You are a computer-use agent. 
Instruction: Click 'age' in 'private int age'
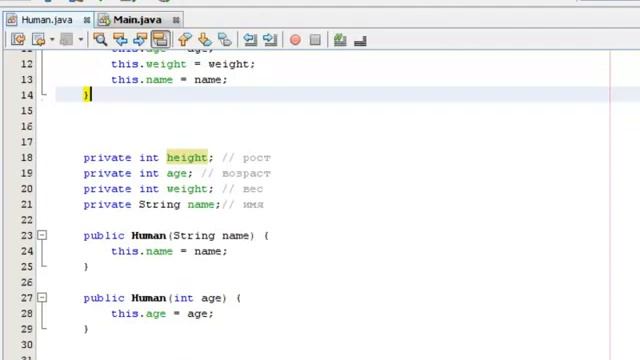tap(176, 173)
